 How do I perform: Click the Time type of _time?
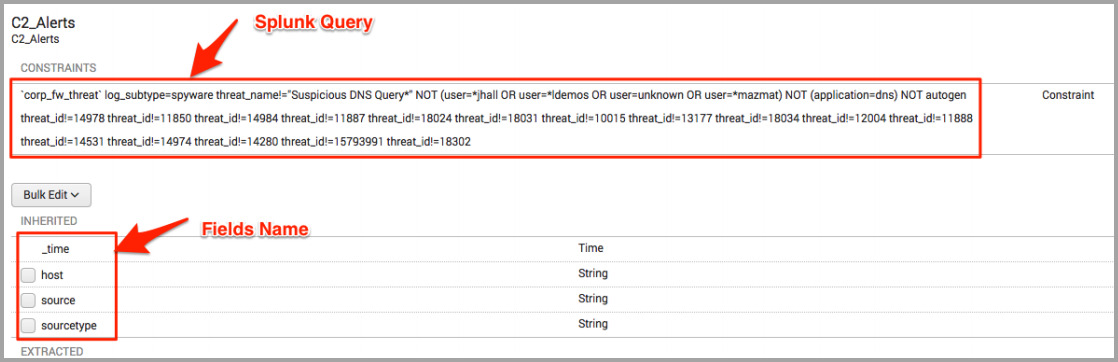[590, 248]
